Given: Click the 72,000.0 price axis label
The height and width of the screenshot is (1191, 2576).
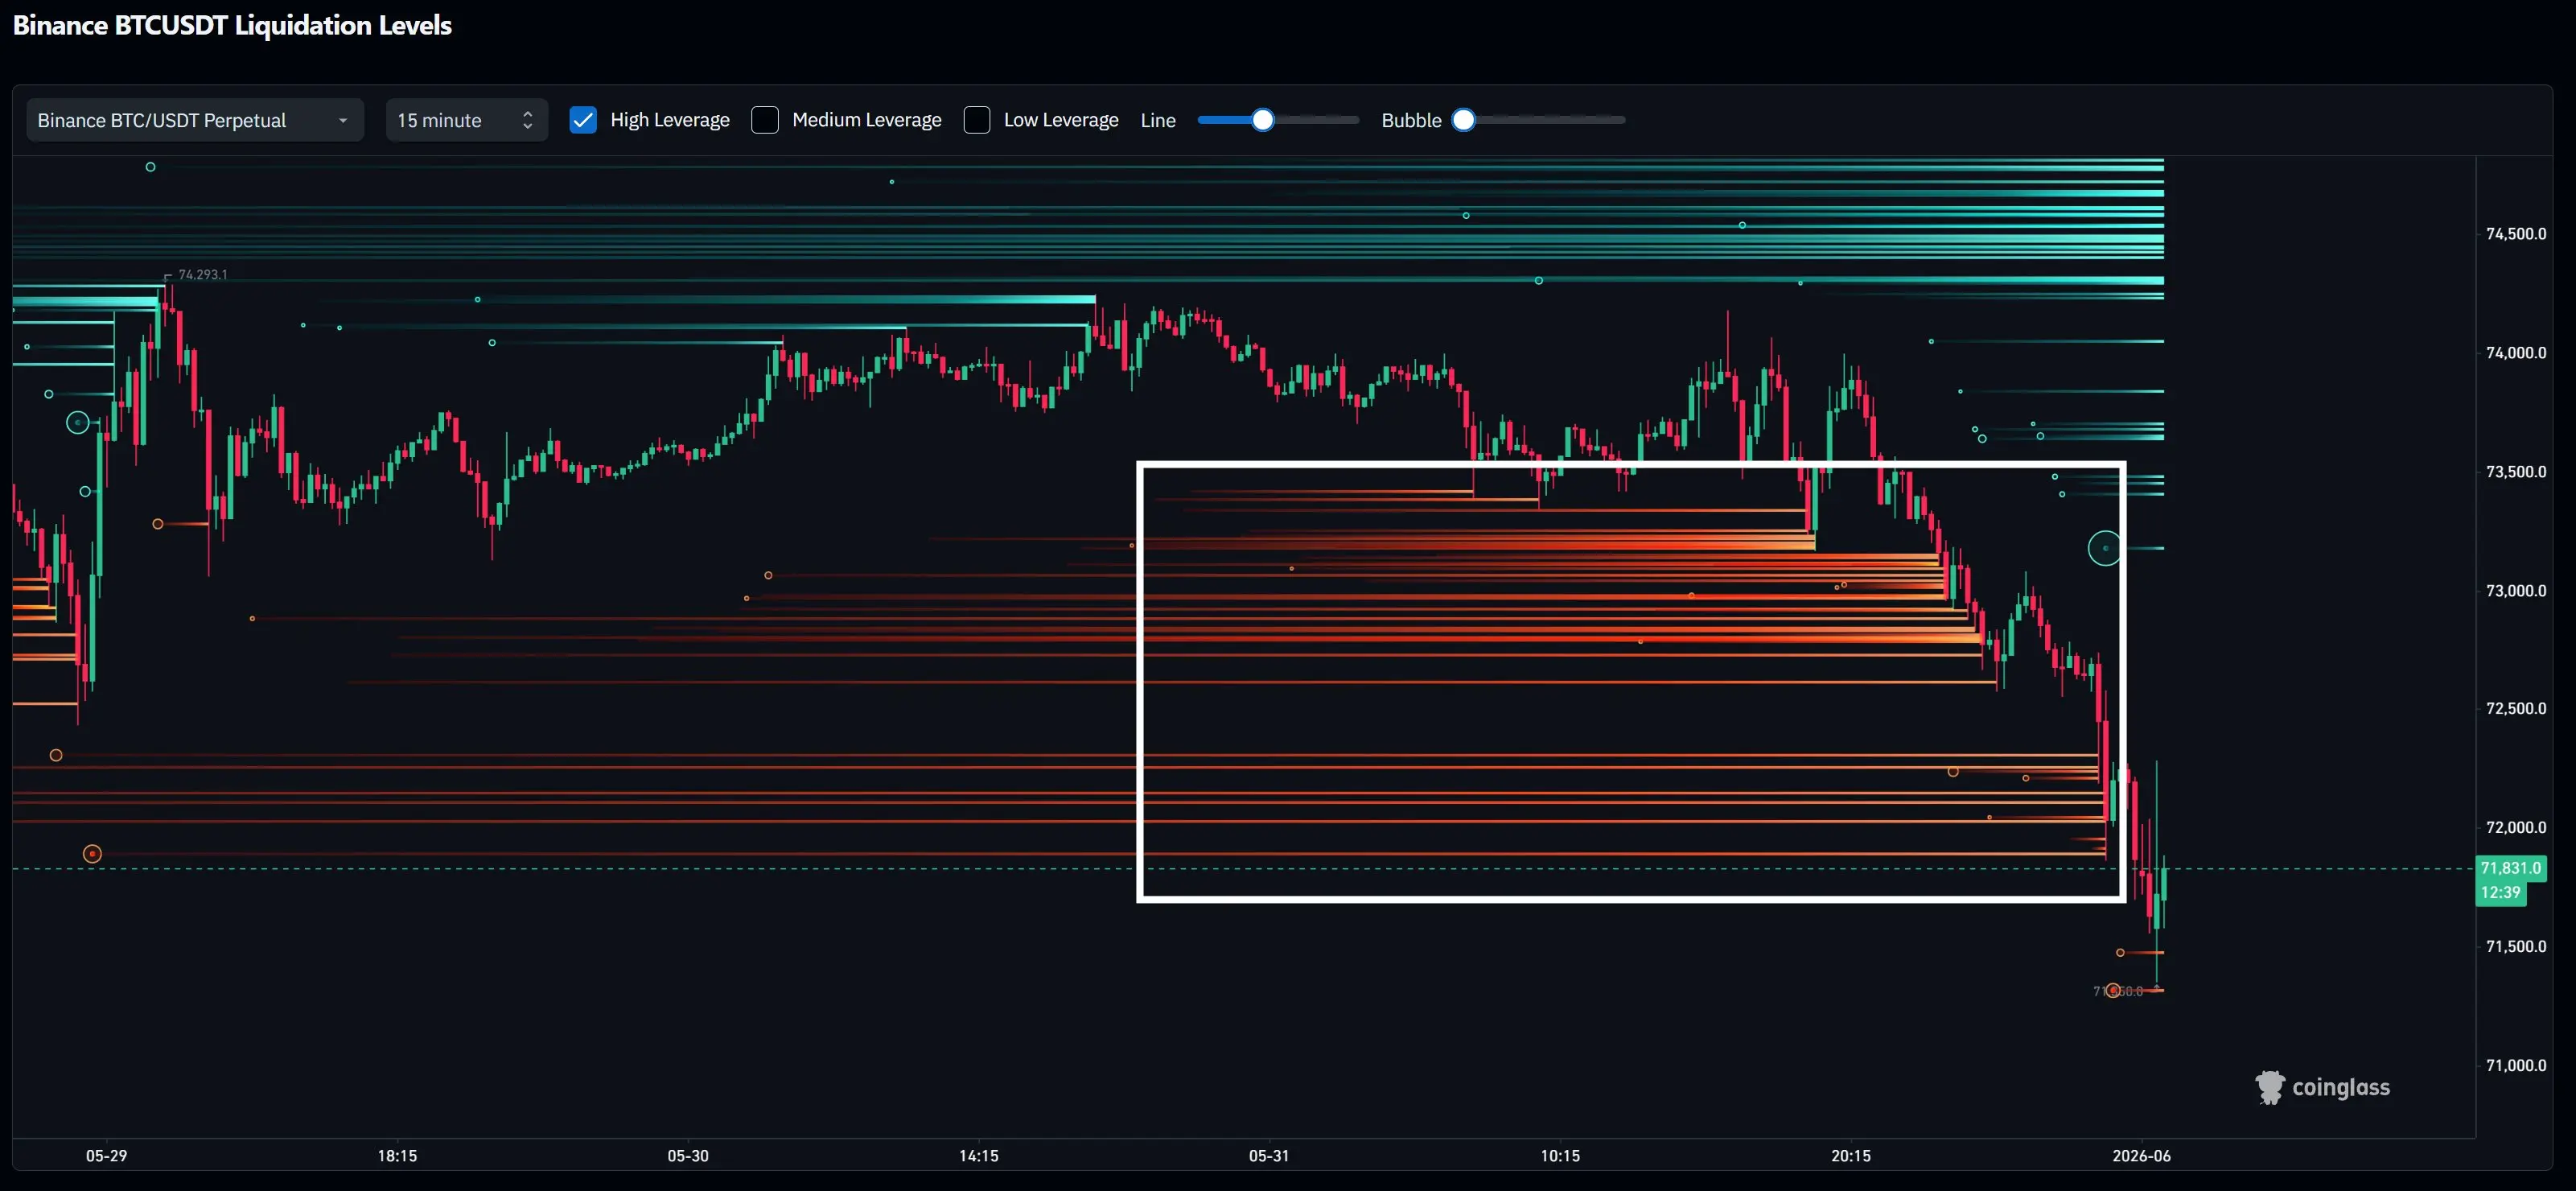Looking at the screenshot, I should click(2516, 828).
